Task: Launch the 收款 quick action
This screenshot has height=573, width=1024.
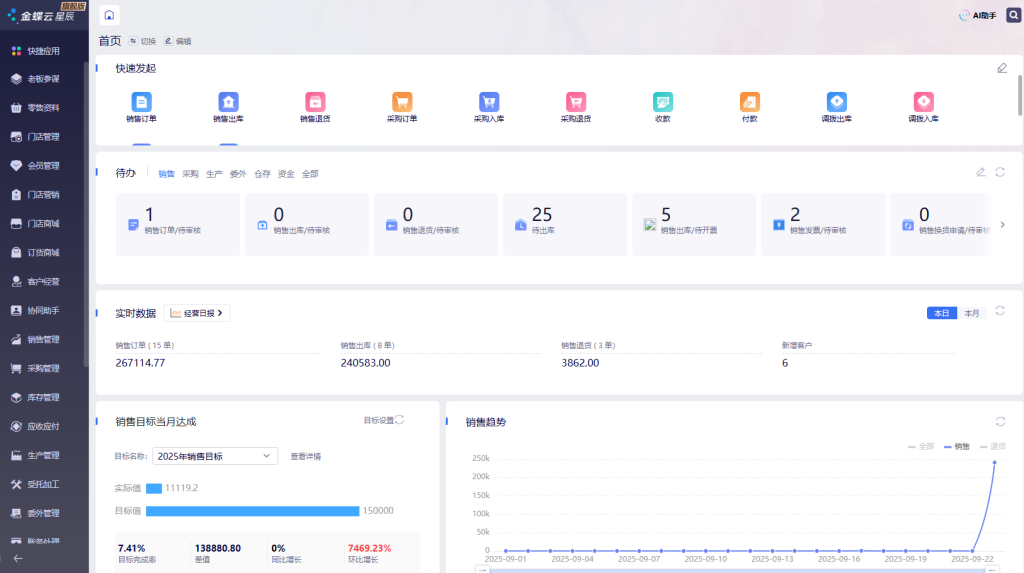Action: point(662,102)
